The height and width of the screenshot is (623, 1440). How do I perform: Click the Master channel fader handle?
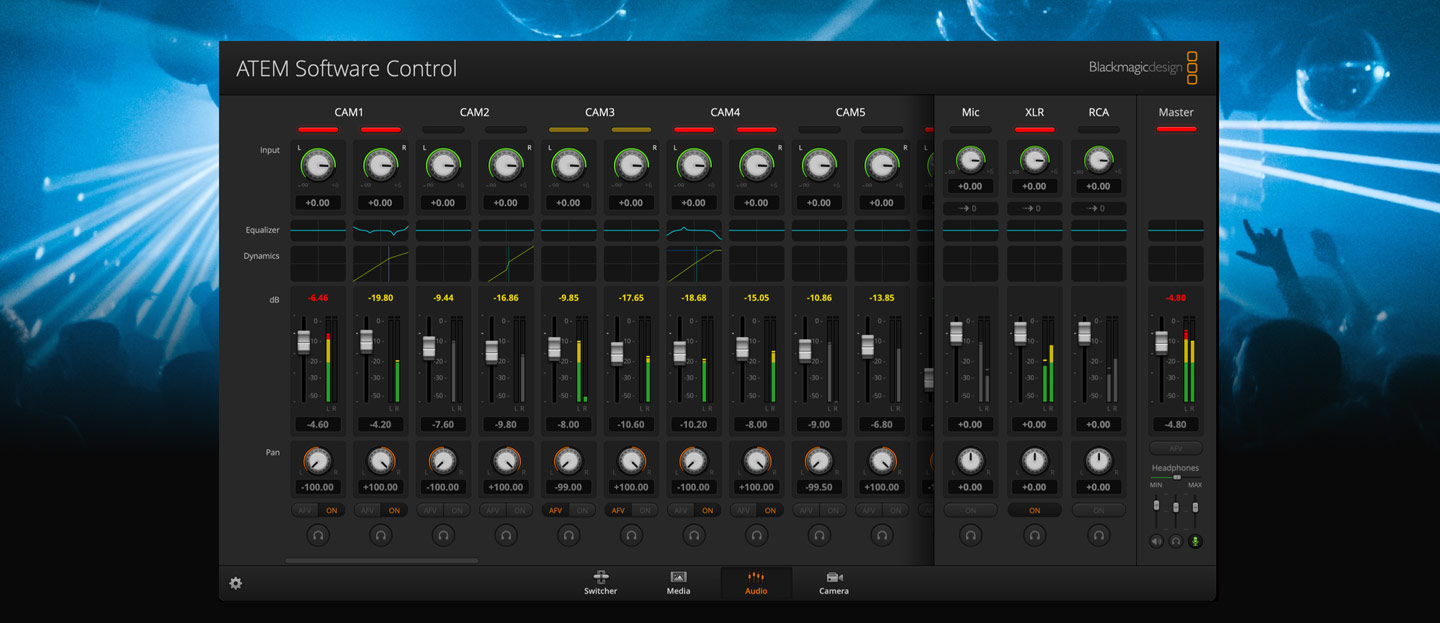[1161, 342]
